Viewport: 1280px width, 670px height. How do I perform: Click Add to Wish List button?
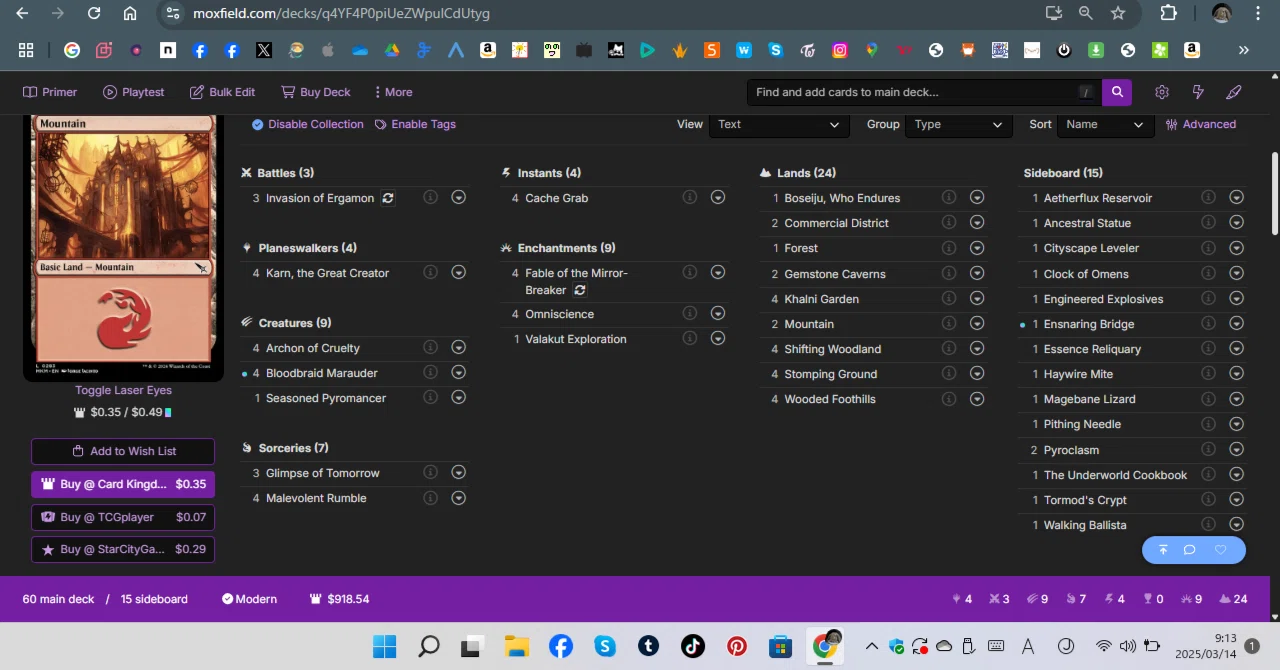(123, 451)
